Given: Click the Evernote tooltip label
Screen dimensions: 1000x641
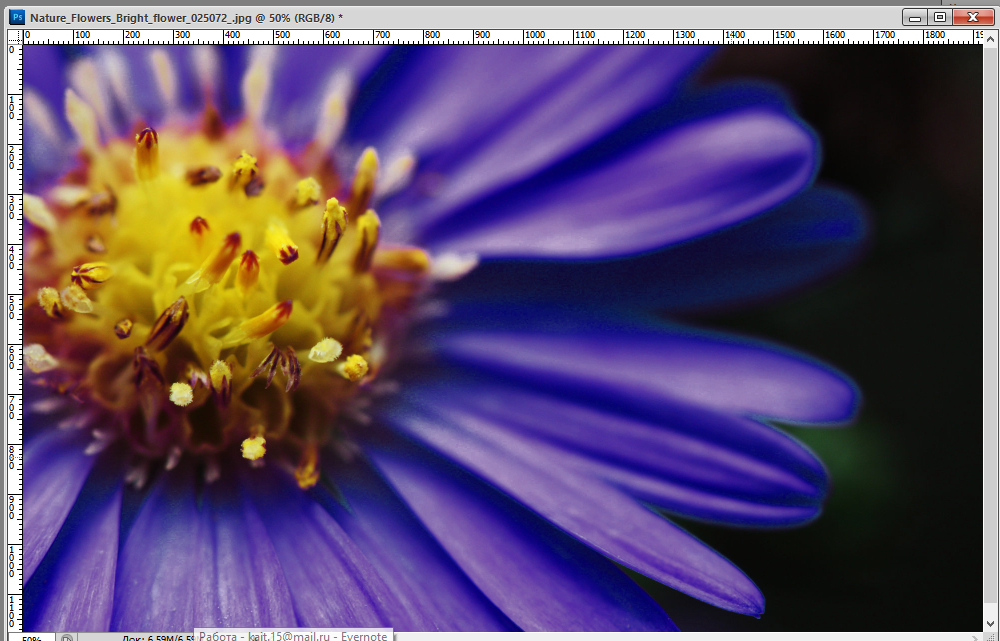Looking at the screenshot, I should click(293, 636).
